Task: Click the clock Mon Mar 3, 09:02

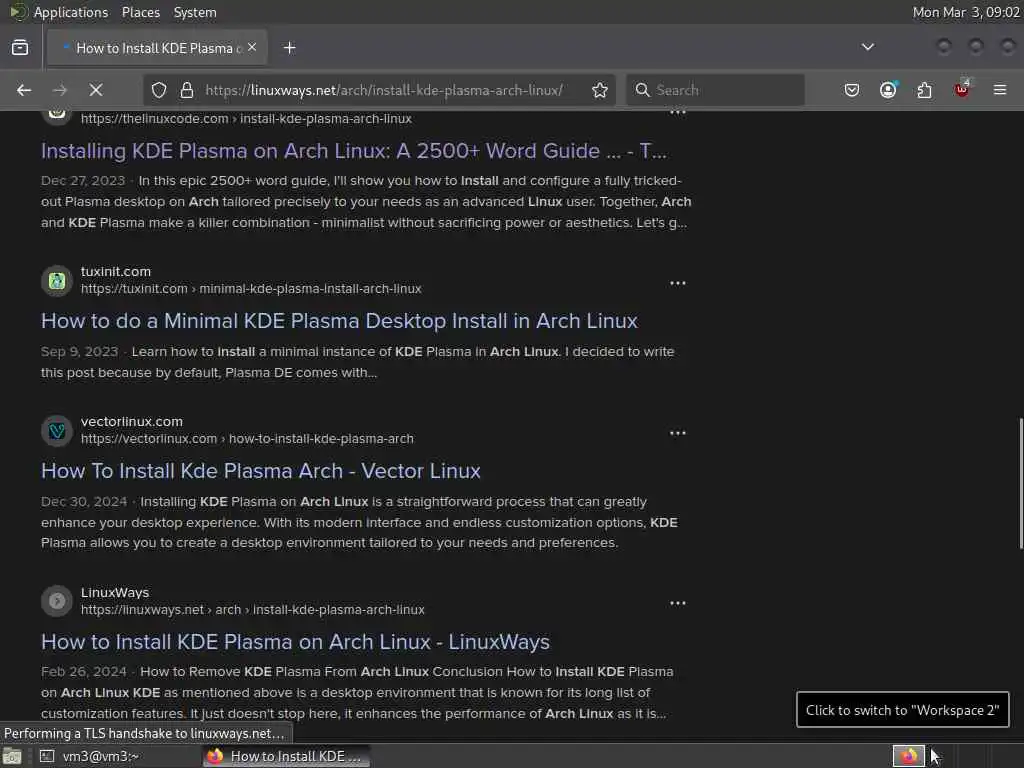Action: [966, 12]
